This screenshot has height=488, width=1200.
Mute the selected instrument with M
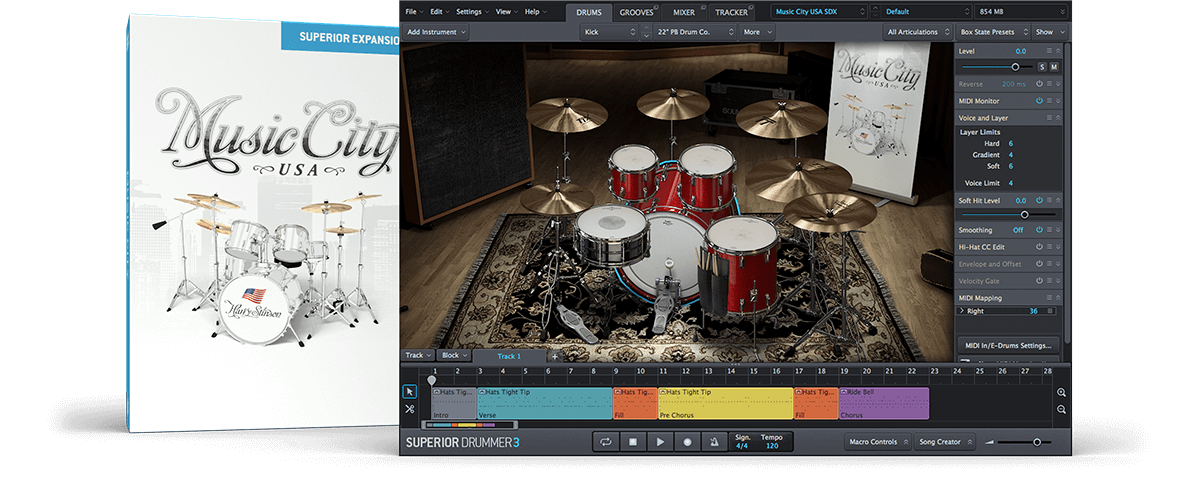click(x=1054, y=66)
